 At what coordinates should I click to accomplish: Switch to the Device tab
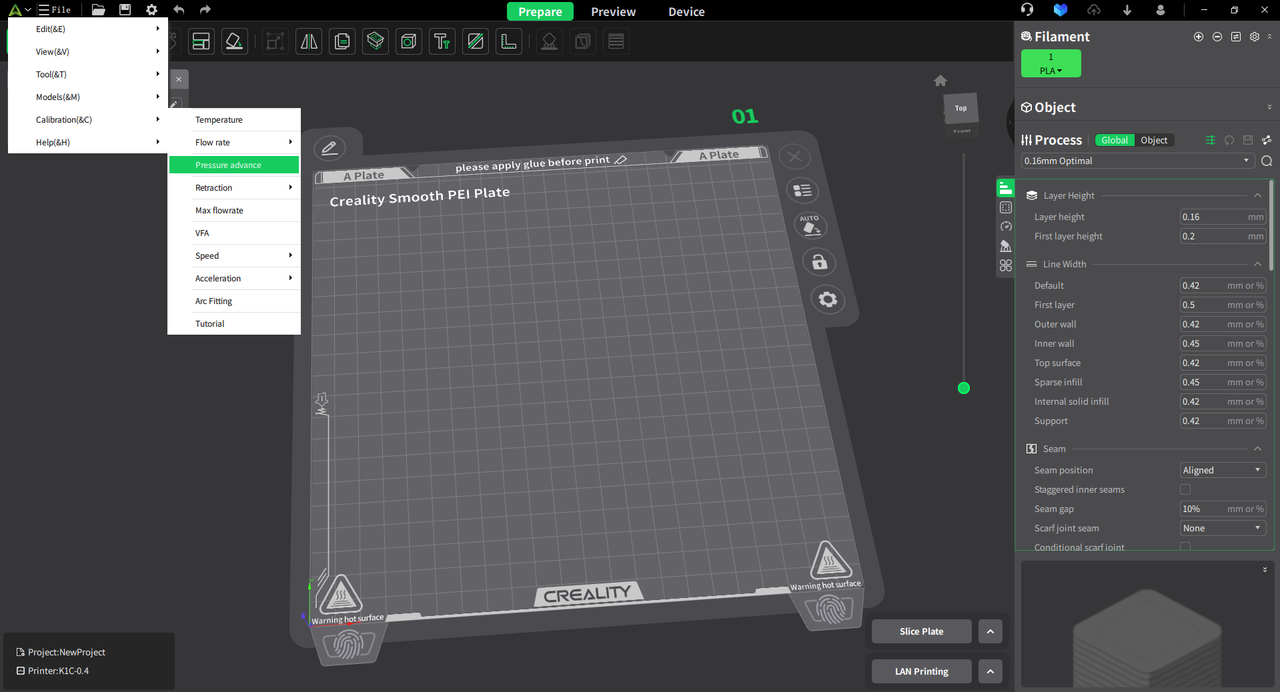(686, 12)
